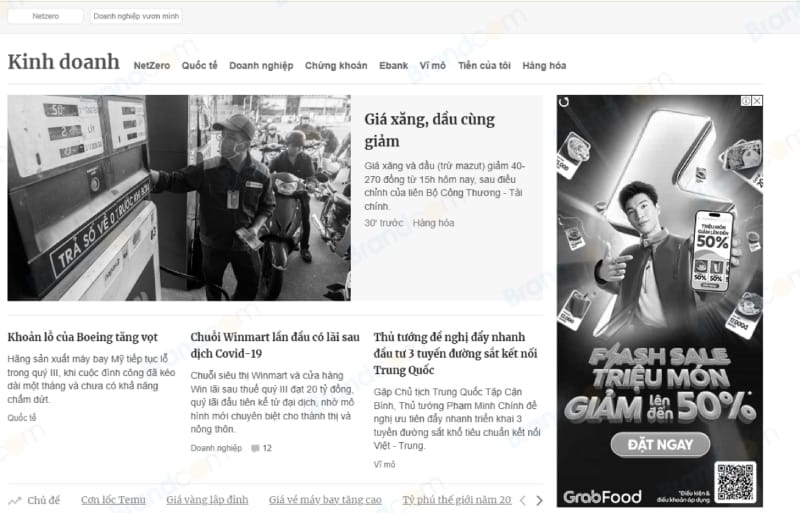Open the Giá vàng lập đỉnh topic
800x513 pixels.
(x=207, y=500)
